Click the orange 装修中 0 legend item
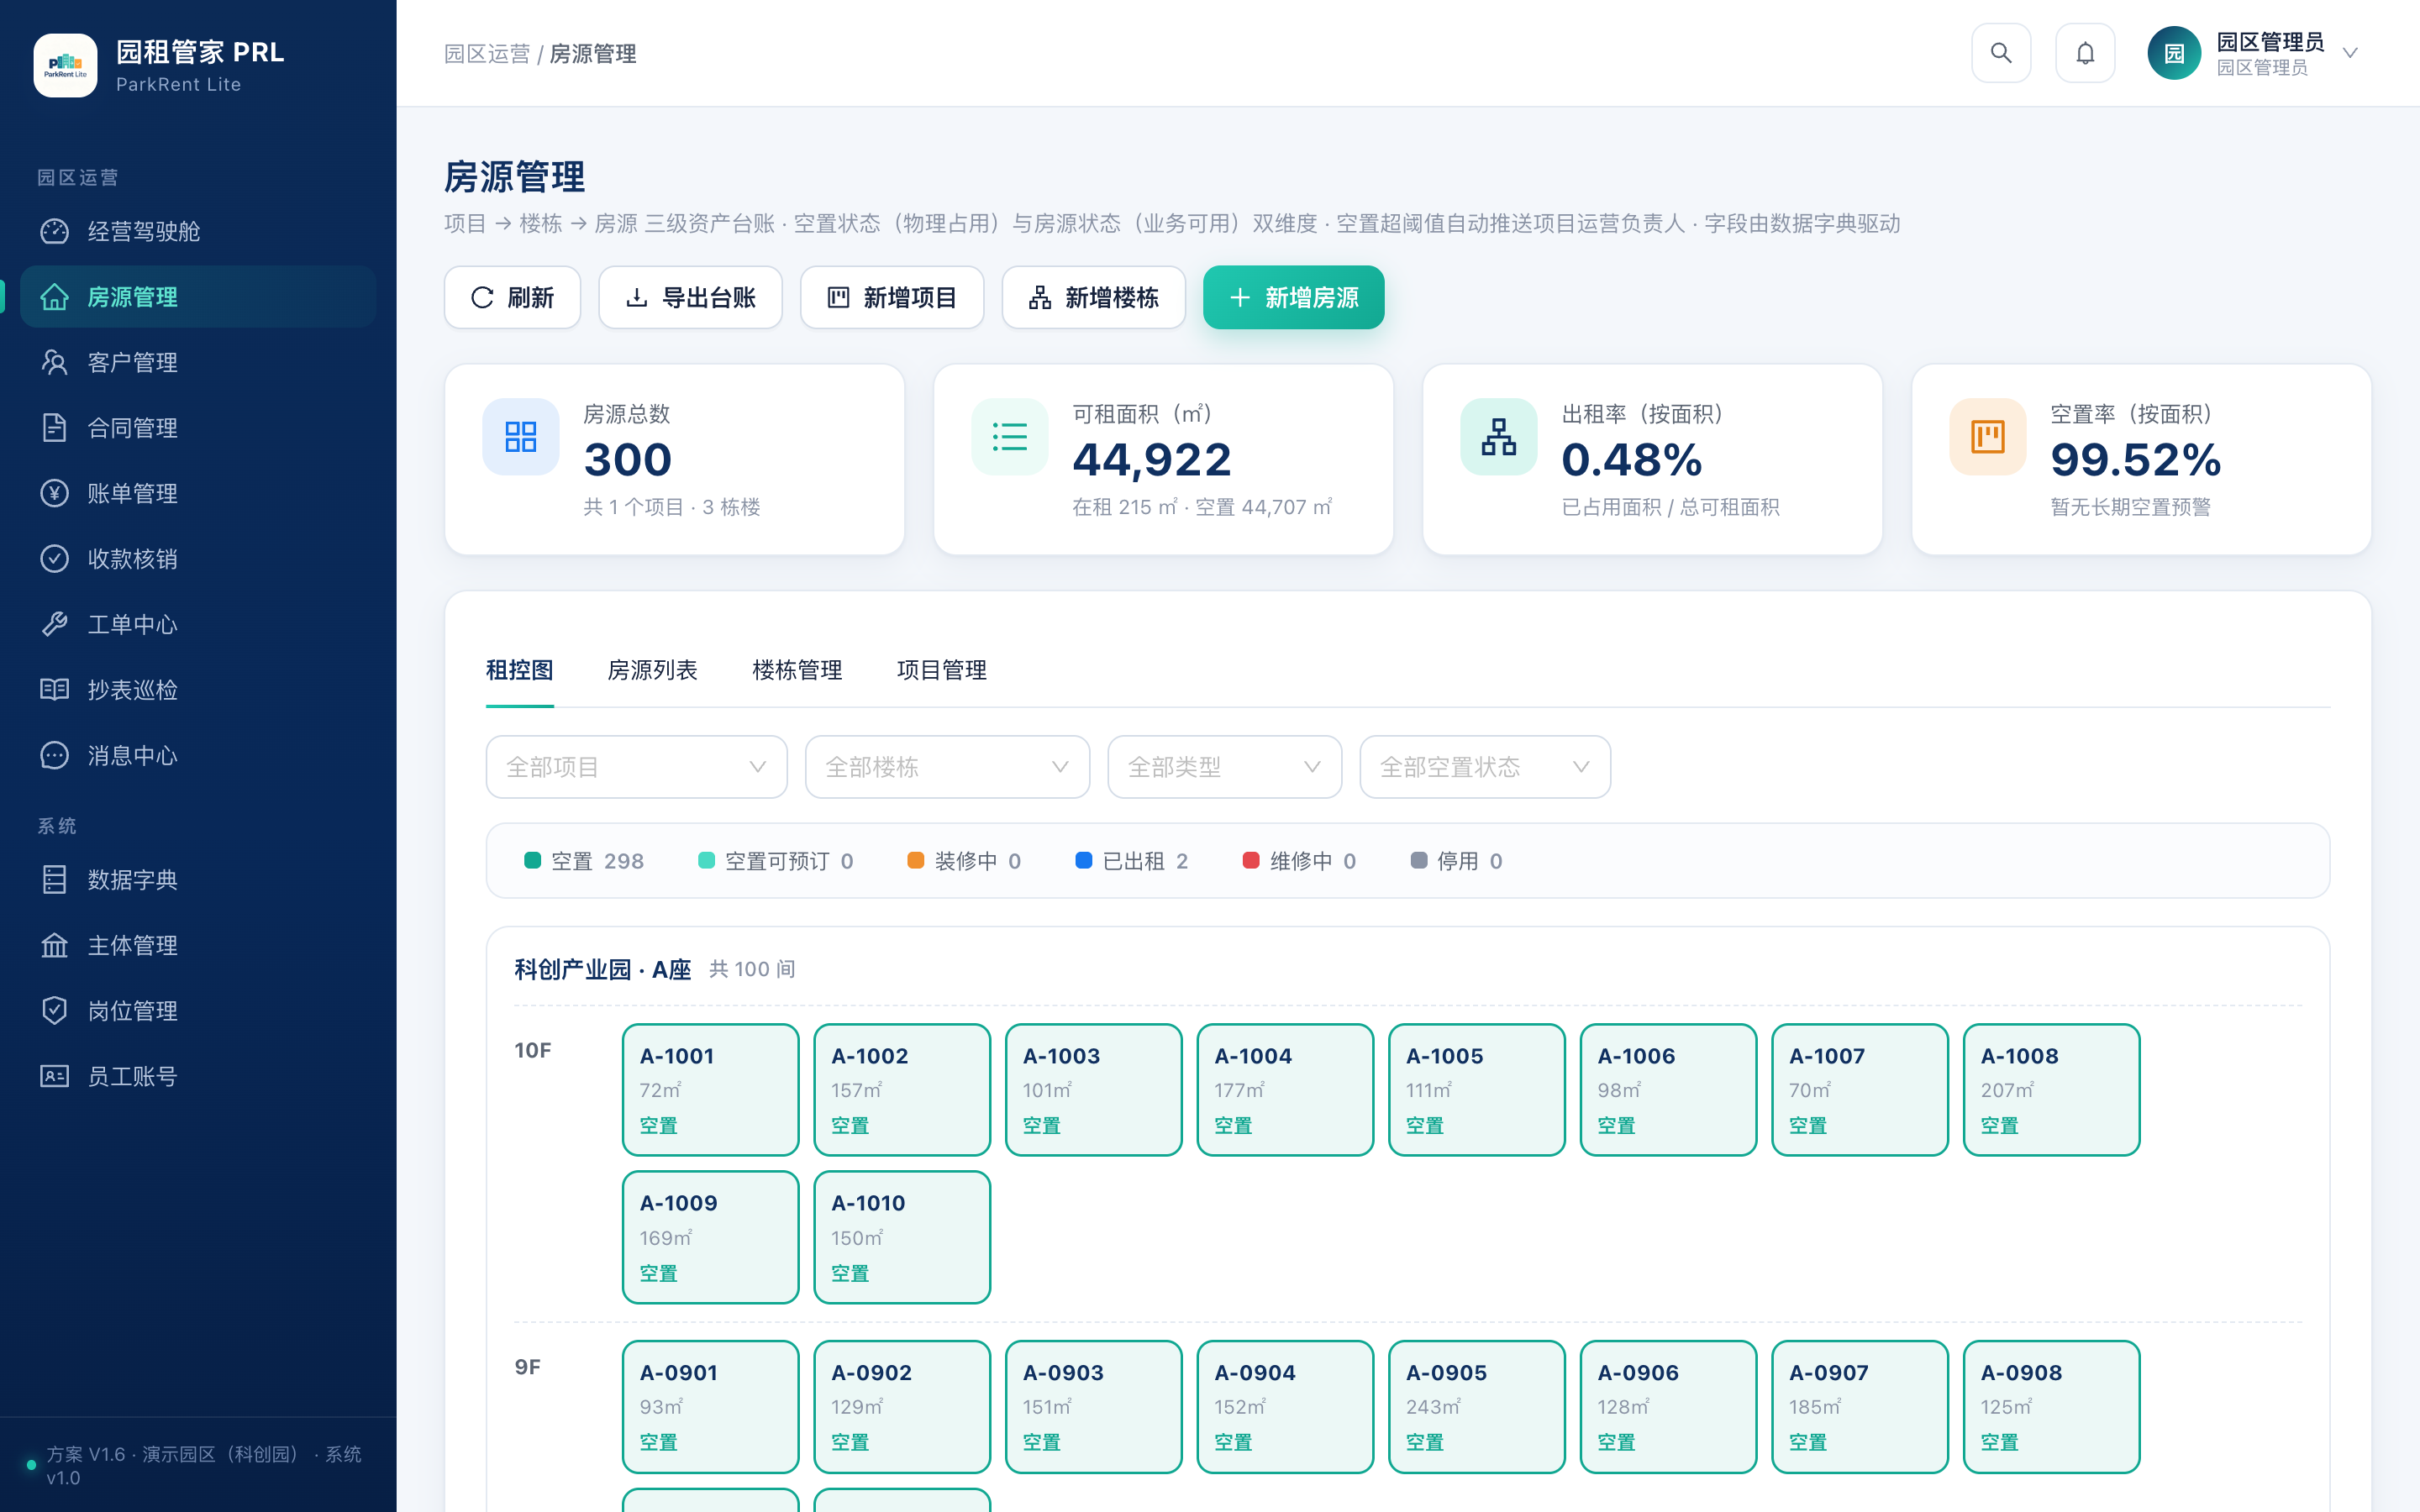 pyautogui.click(x=964, y=861)
